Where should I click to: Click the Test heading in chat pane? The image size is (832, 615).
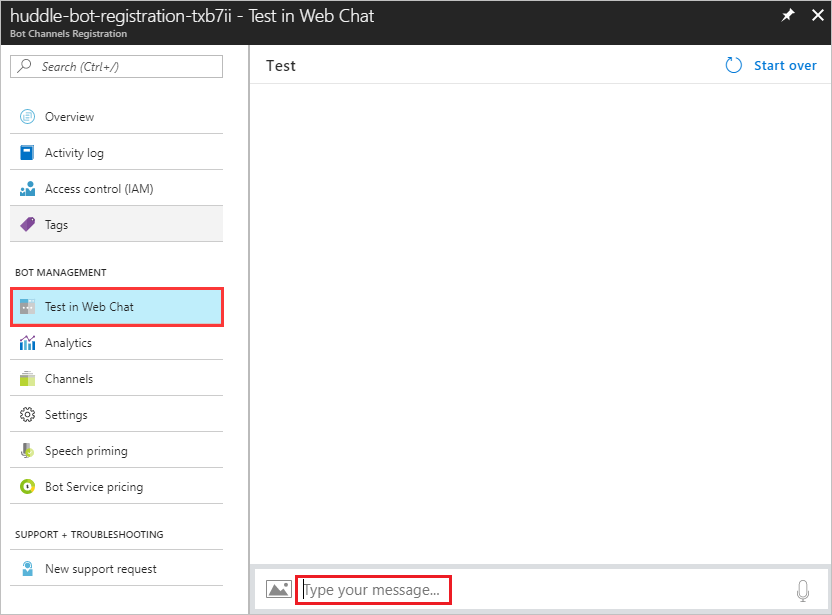pyautogui.click(x=280, y=65)
